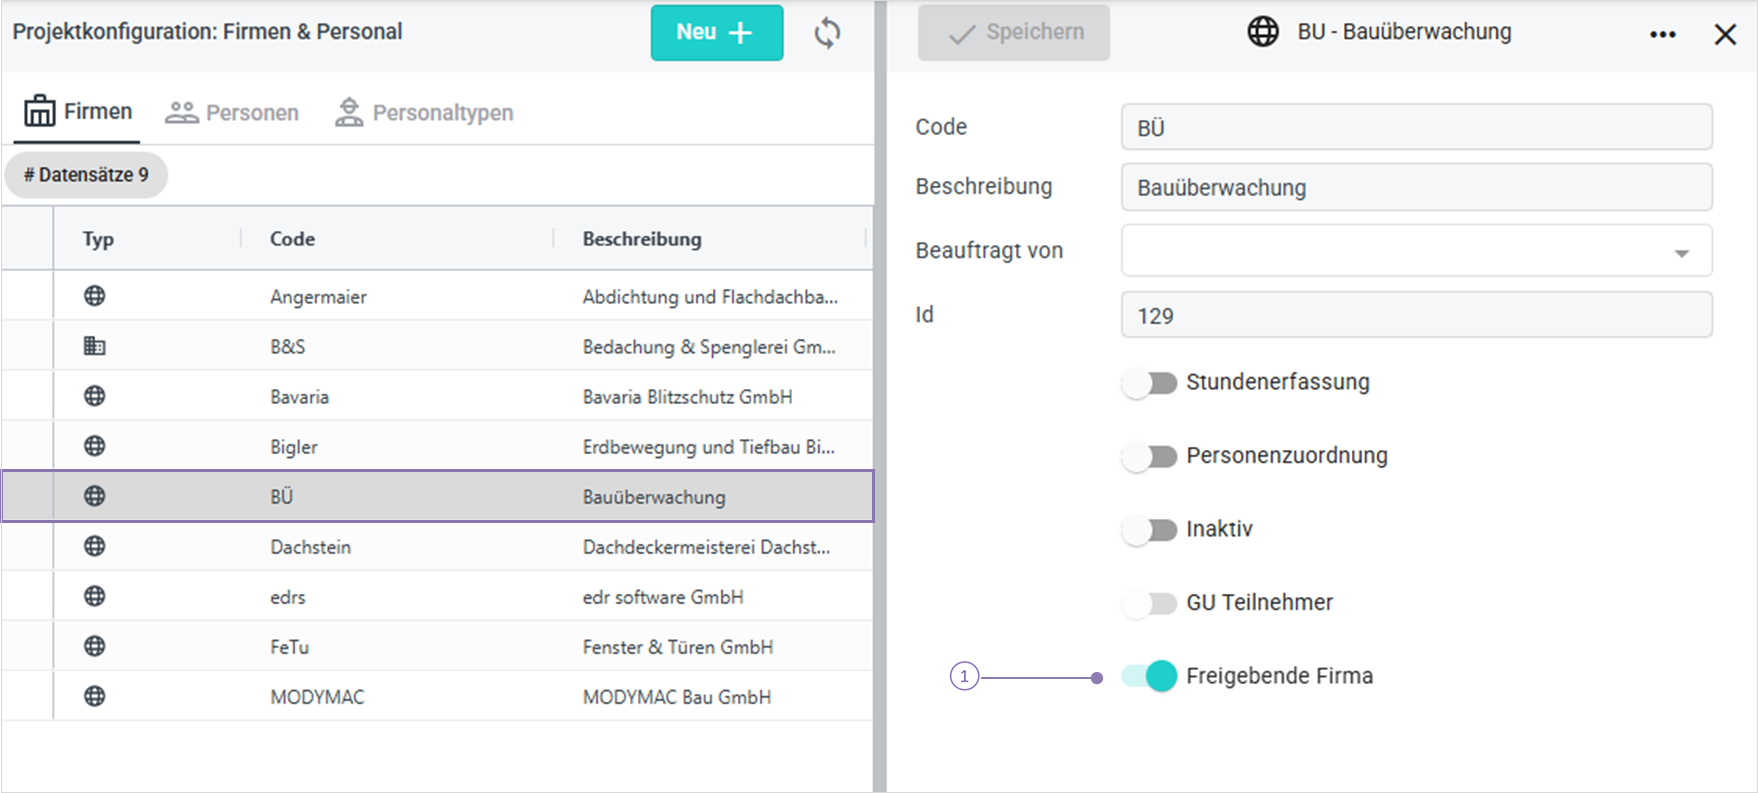Image resolution: width=1758 pixels, height=793 pixels.
Task: Sort by the Code column header
Action: coord(293,239)
